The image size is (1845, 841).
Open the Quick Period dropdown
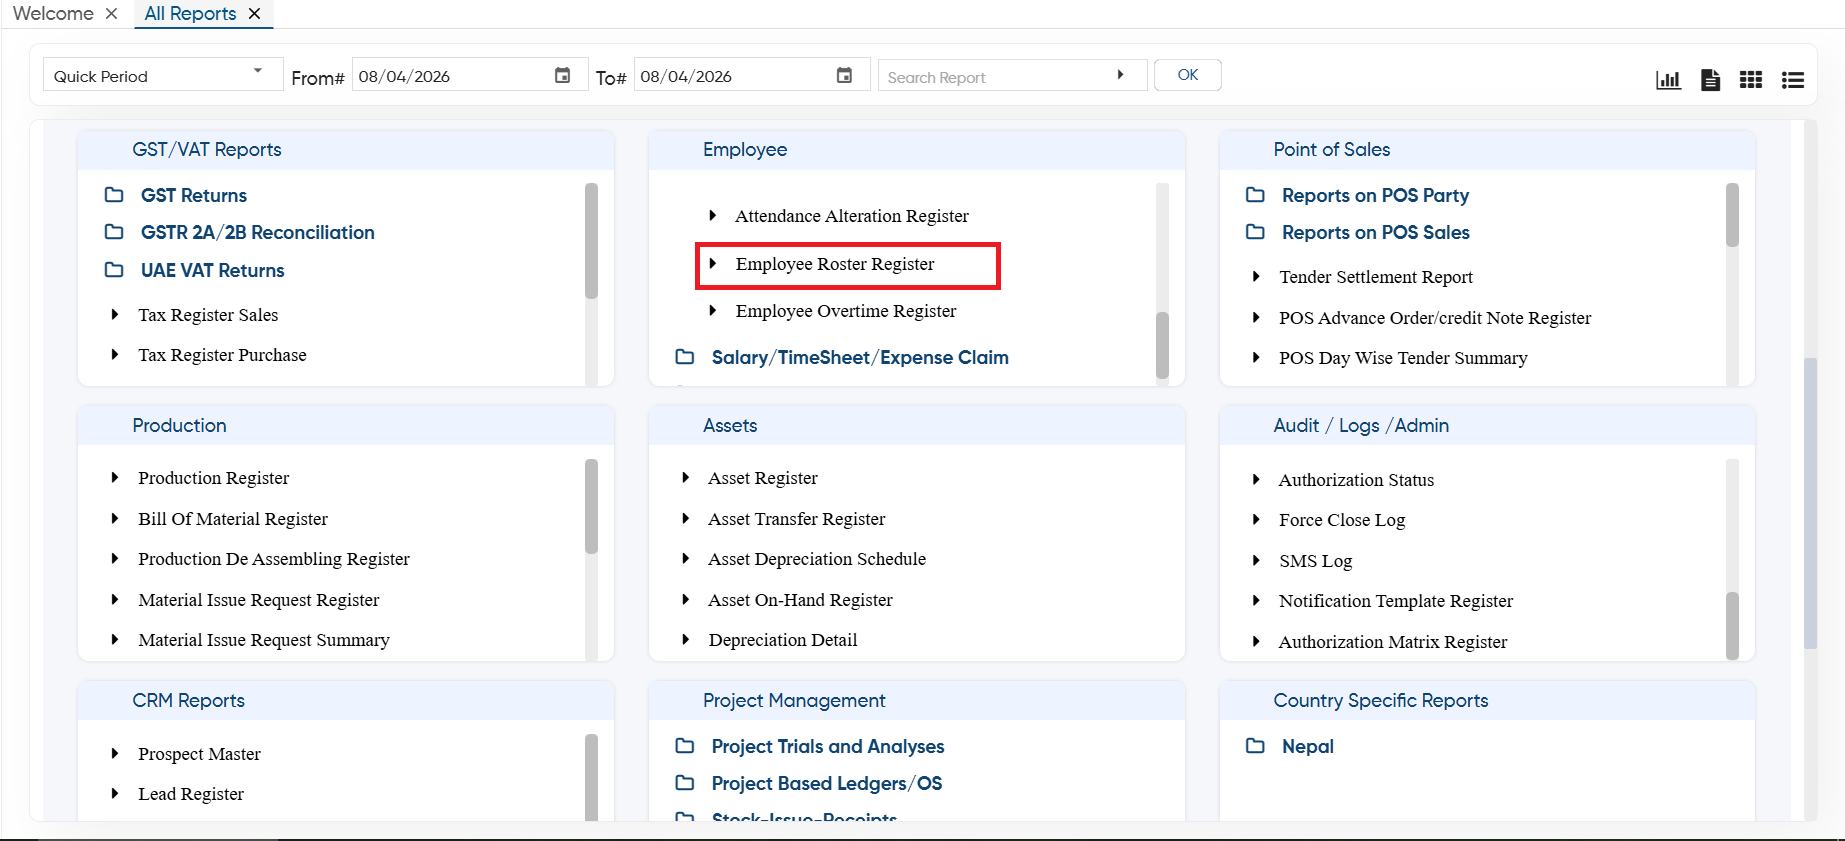point(163,75)
